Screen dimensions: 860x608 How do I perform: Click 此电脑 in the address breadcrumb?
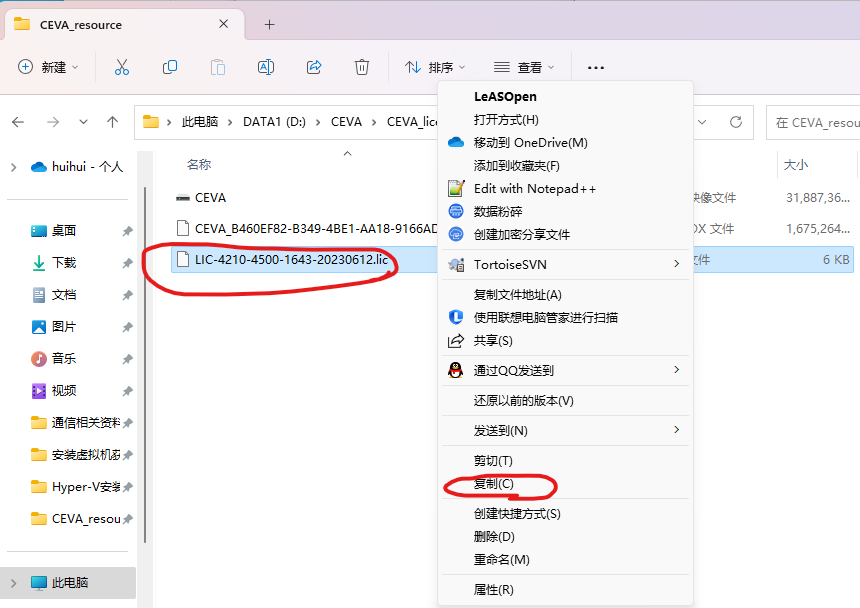[x=200, y=122]
